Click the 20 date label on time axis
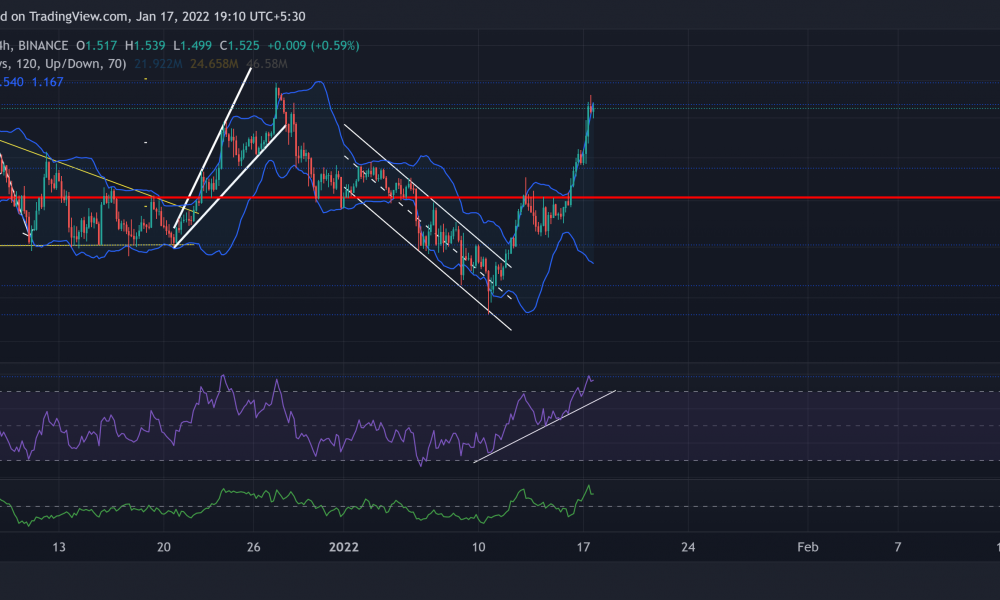The image size is (1000, 600). (164, 547)
